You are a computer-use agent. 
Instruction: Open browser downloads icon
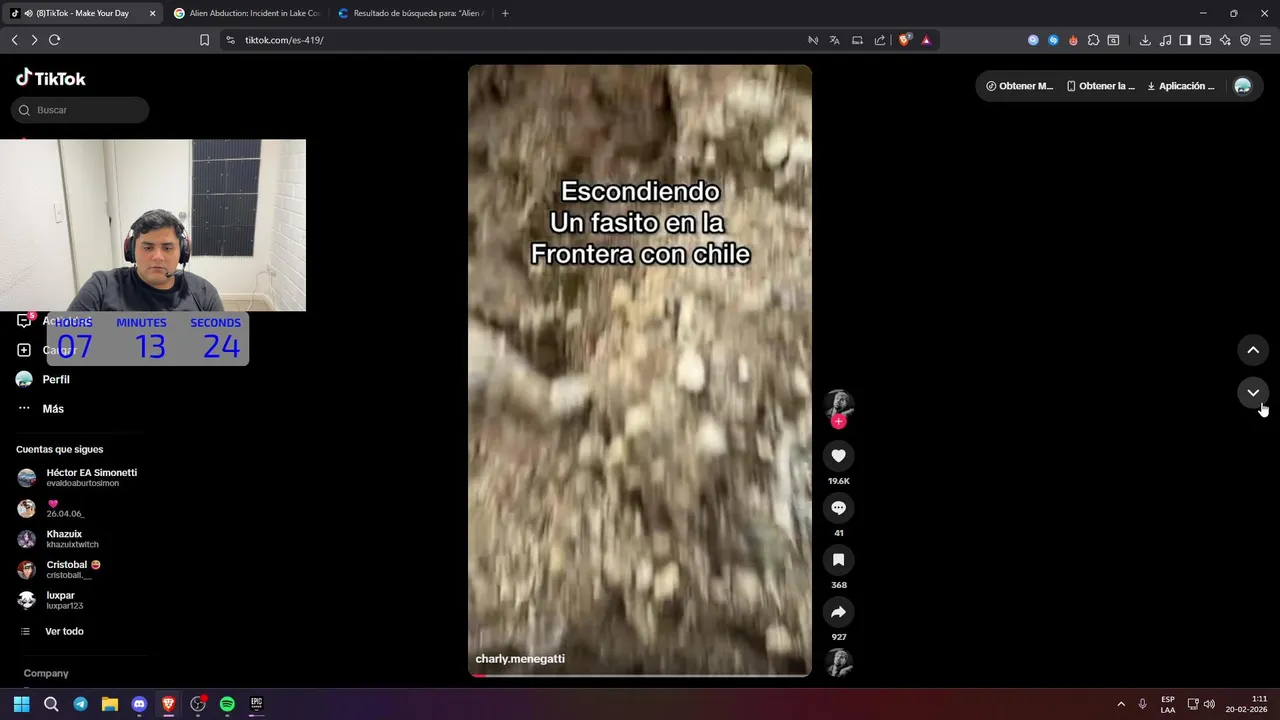point(1145,40)
